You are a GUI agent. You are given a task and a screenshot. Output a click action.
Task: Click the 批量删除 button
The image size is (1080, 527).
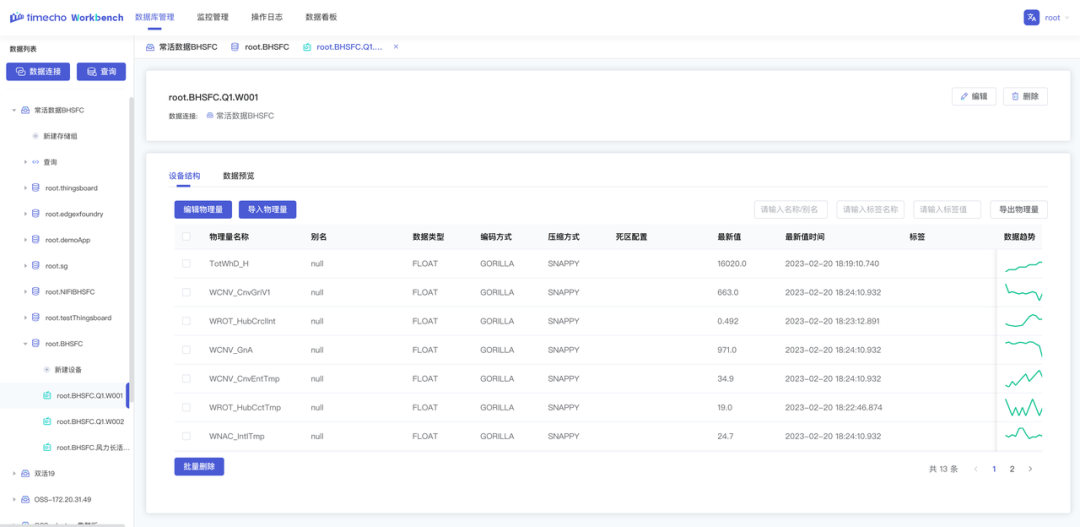pos(199,466)
